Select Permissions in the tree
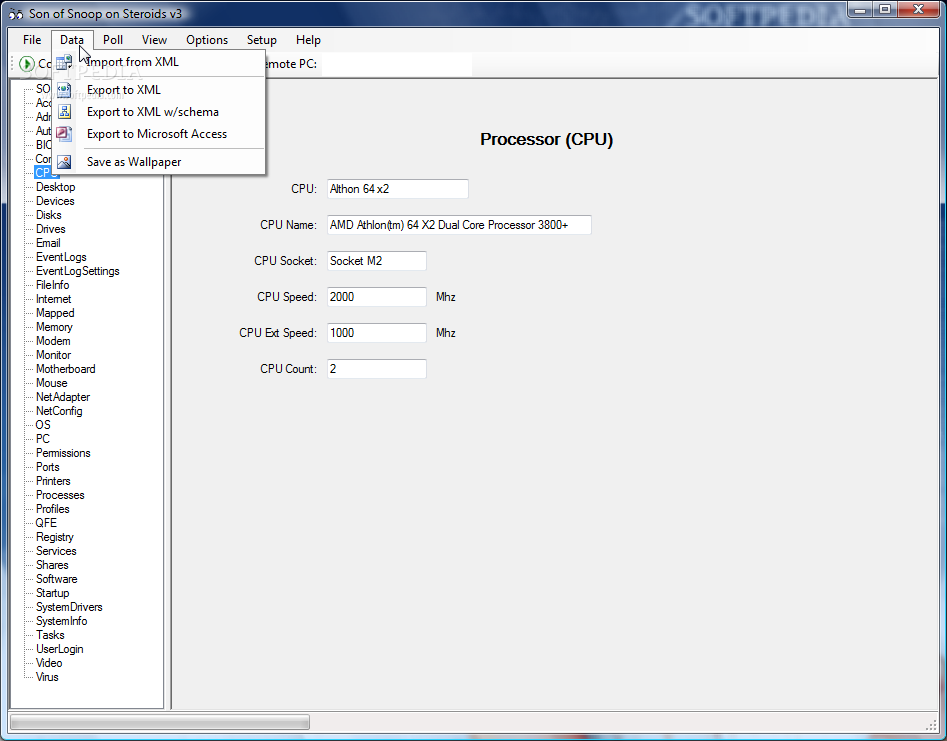 pos(63,453)
